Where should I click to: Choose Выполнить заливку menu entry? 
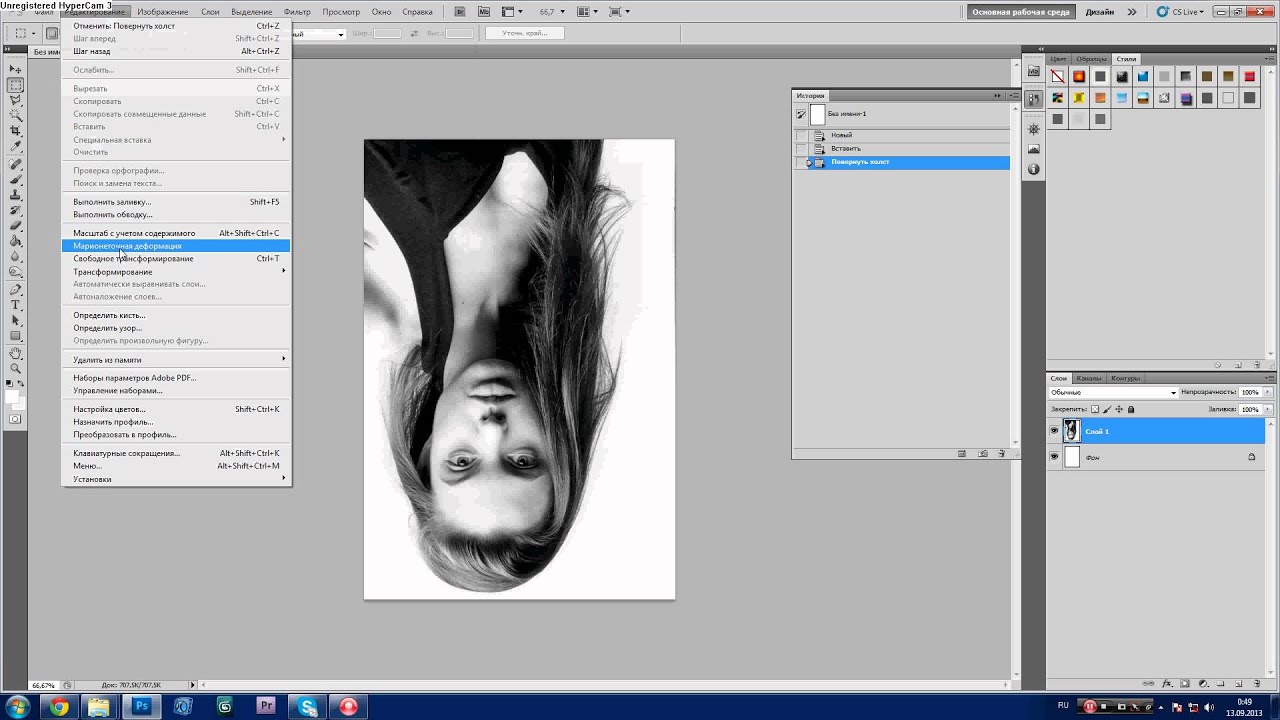tap(176, 202)
